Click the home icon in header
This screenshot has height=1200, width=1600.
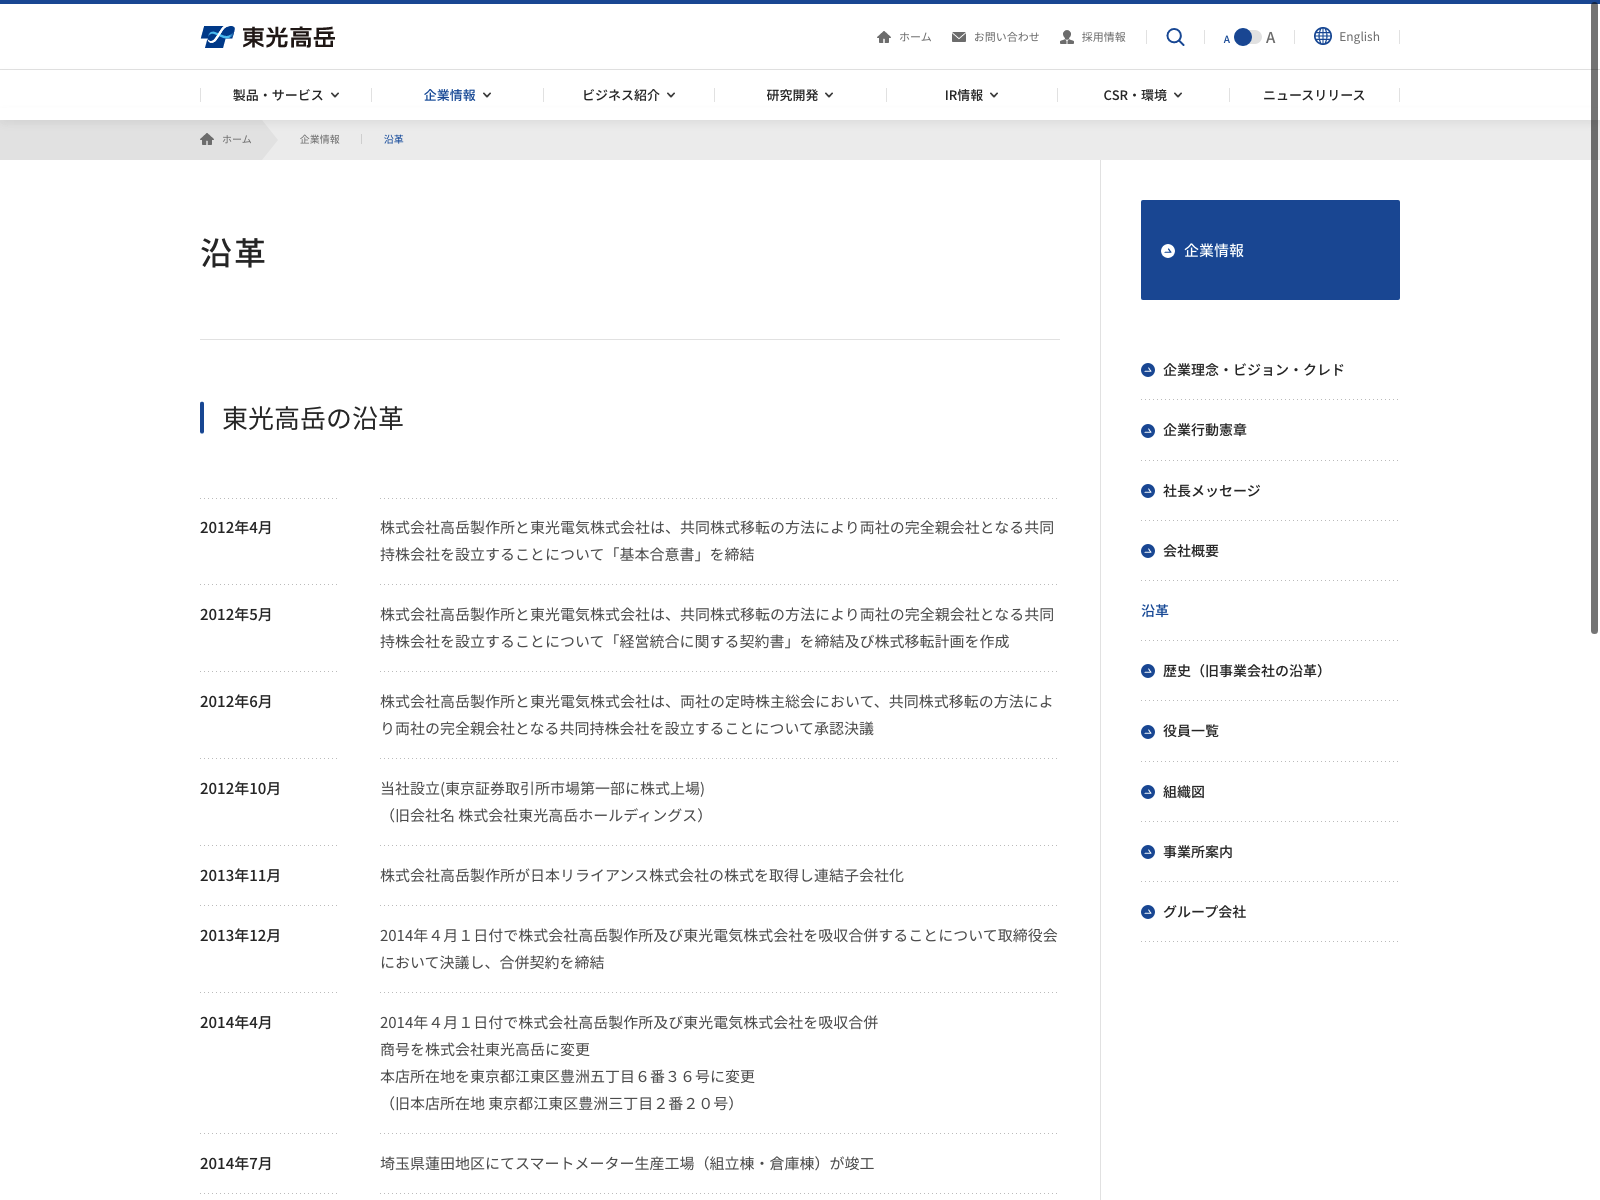pos(884,37)
